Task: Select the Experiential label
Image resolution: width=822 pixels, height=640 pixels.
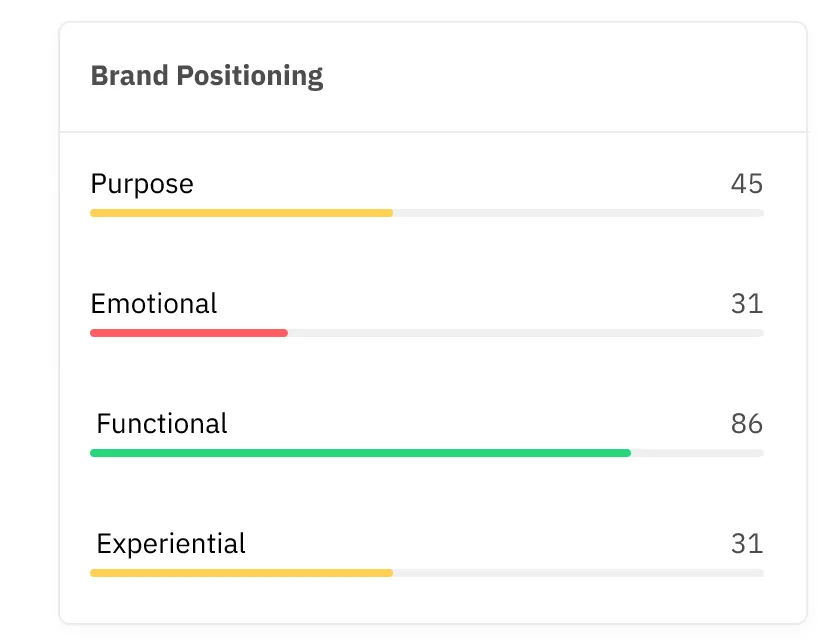Action: click(171, 544)
